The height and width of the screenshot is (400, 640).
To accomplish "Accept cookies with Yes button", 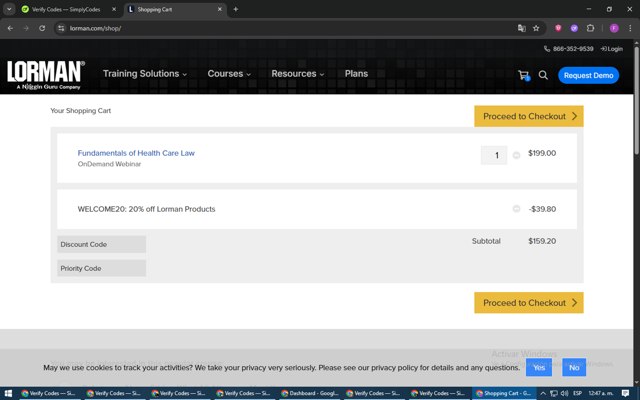I will (539, 367).
